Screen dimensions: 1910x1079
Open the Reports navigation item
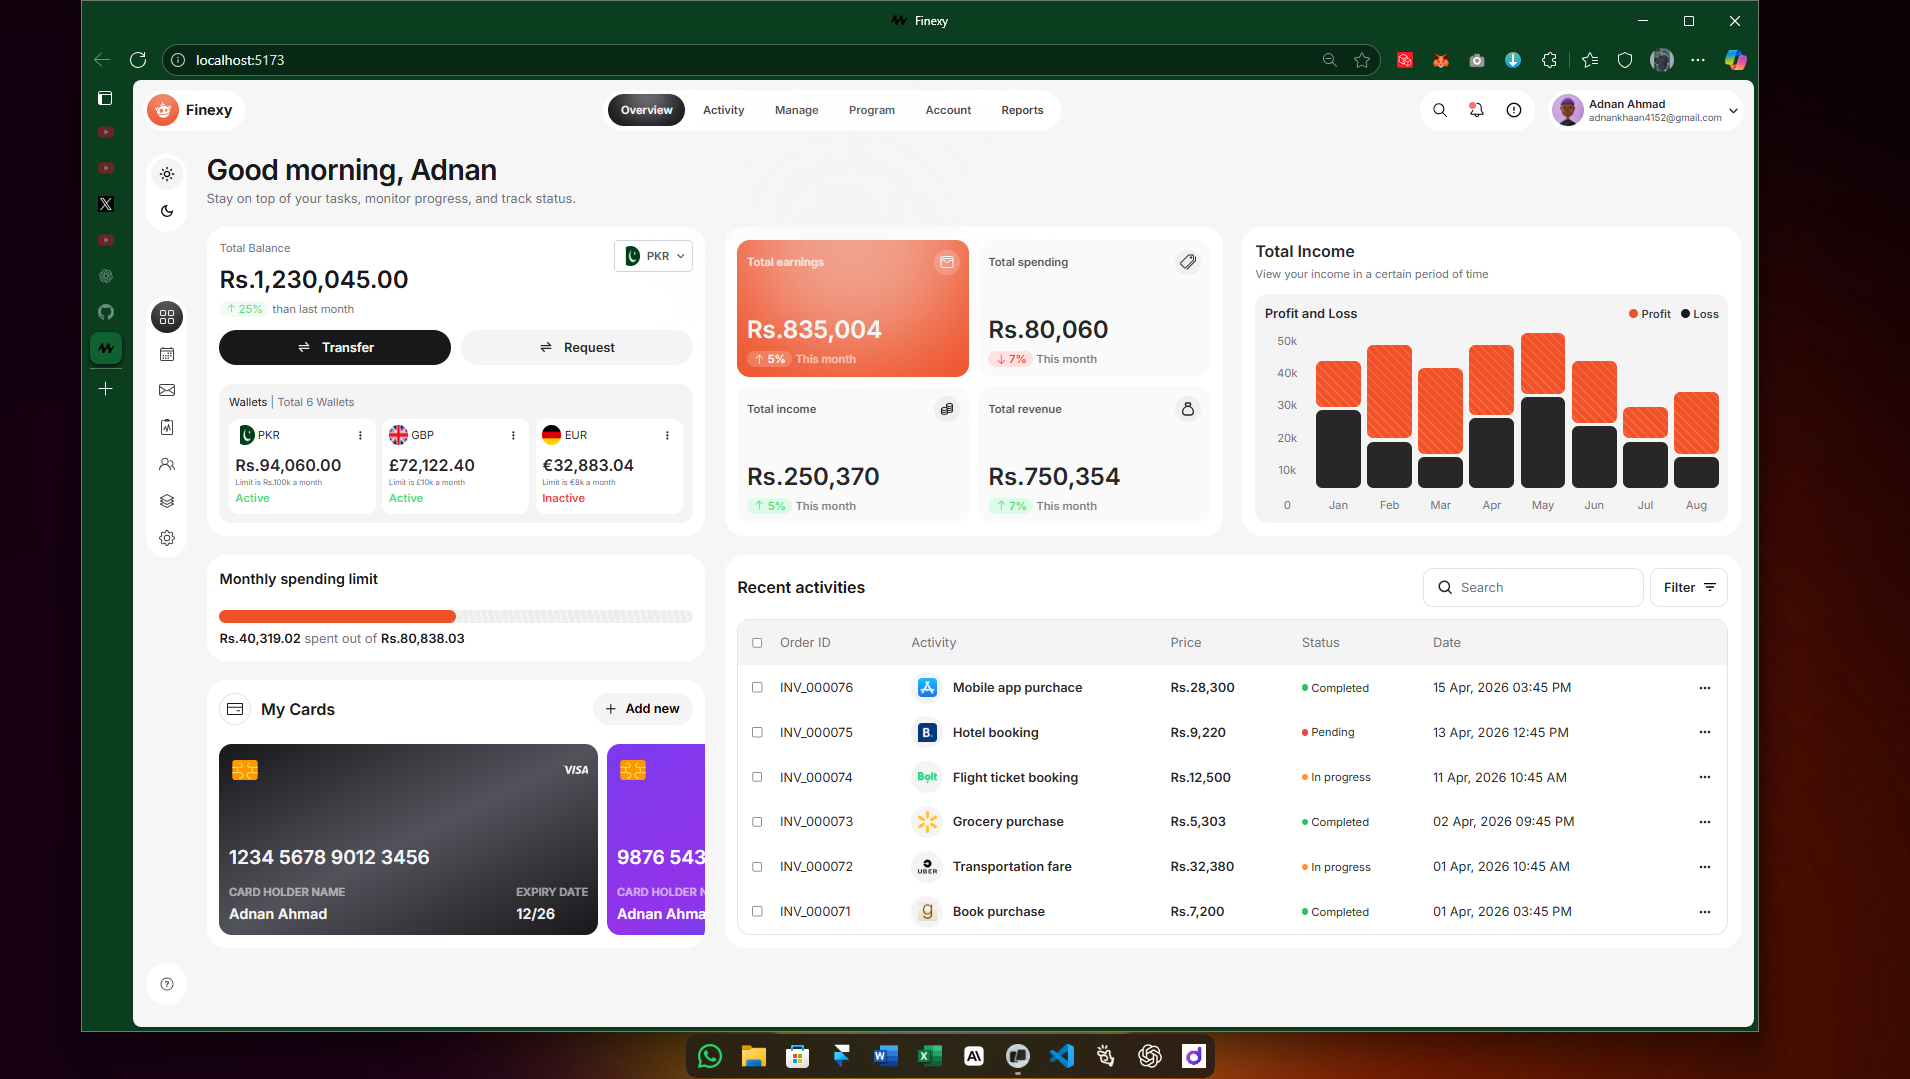pos(1022,110)
